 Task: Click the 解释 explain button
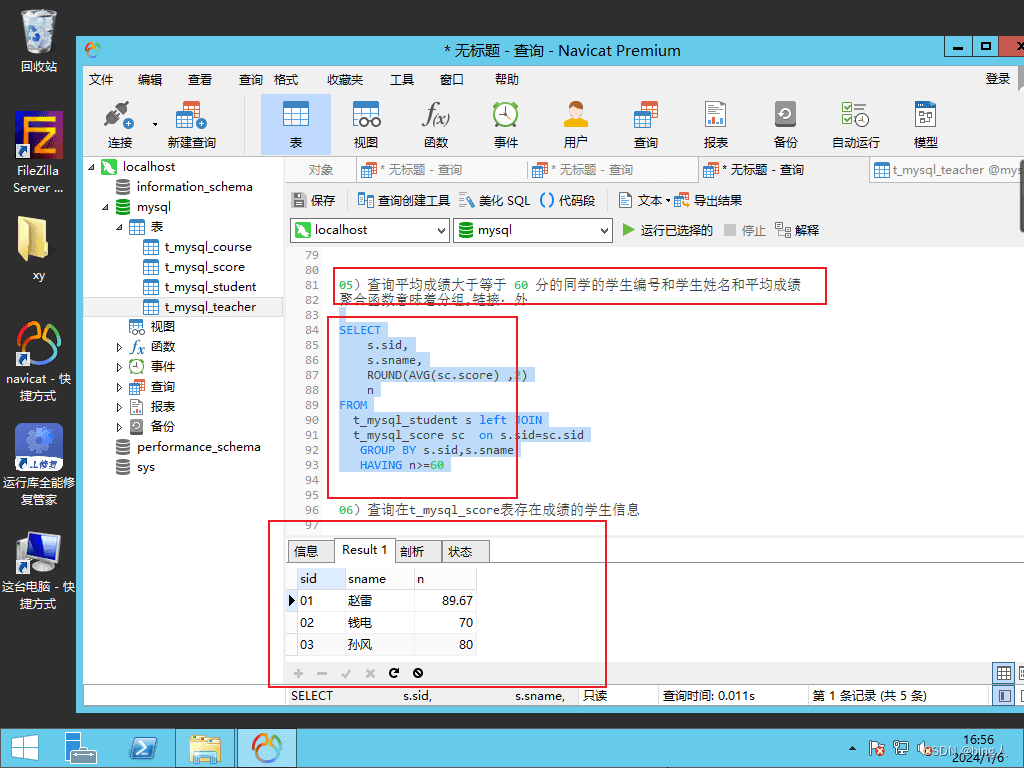(797, 230)
